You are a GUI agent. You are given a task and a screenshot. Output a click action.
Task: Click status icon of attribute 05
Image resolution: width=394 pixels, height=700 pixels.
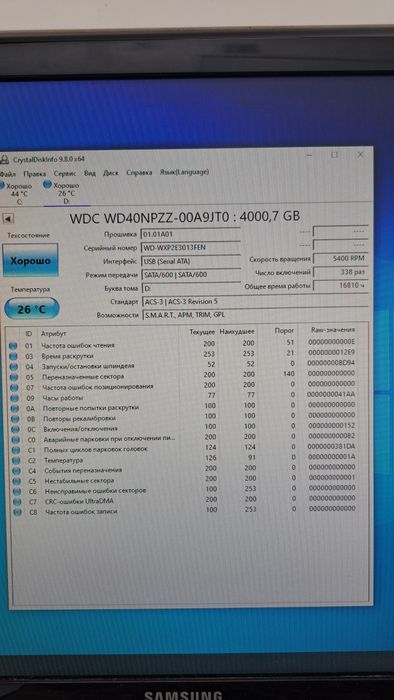click(13, 377)
